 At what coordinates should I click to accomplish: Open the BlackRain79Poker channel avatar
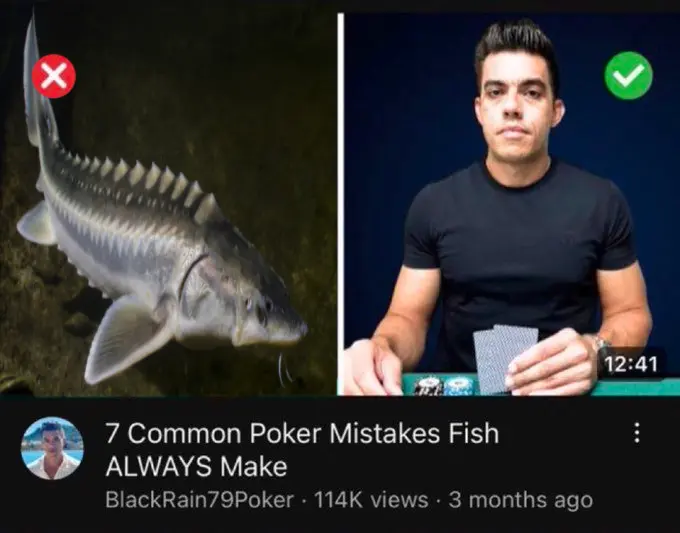[52, 448]
